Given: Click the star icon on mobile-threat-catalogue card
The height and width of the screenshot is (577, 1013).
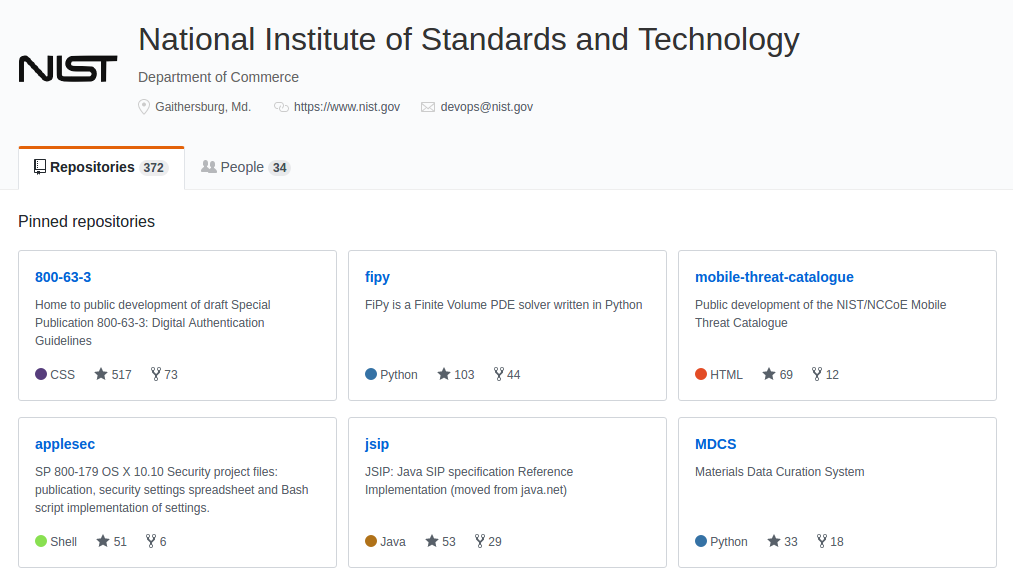Looking at the screenshot, I should coord(769,374).
